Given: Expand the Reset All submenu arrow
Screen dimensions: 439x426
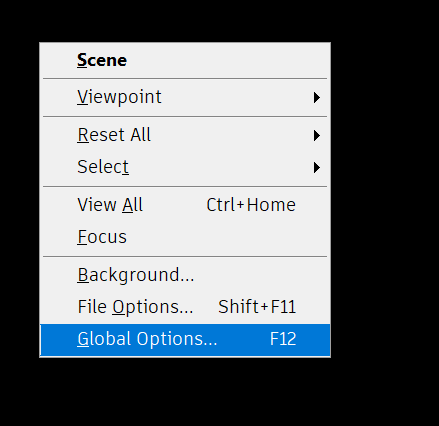Looking at the screenshot, I should coord(317,136).
